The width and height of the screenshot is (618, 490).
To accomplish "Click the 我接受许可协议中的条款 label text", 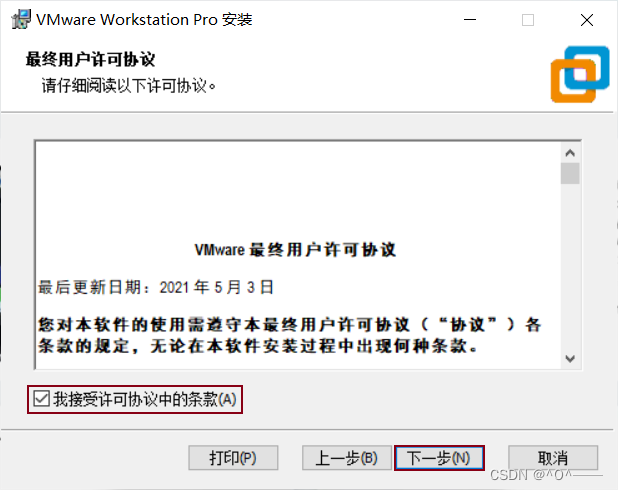I will pos(145,399).
